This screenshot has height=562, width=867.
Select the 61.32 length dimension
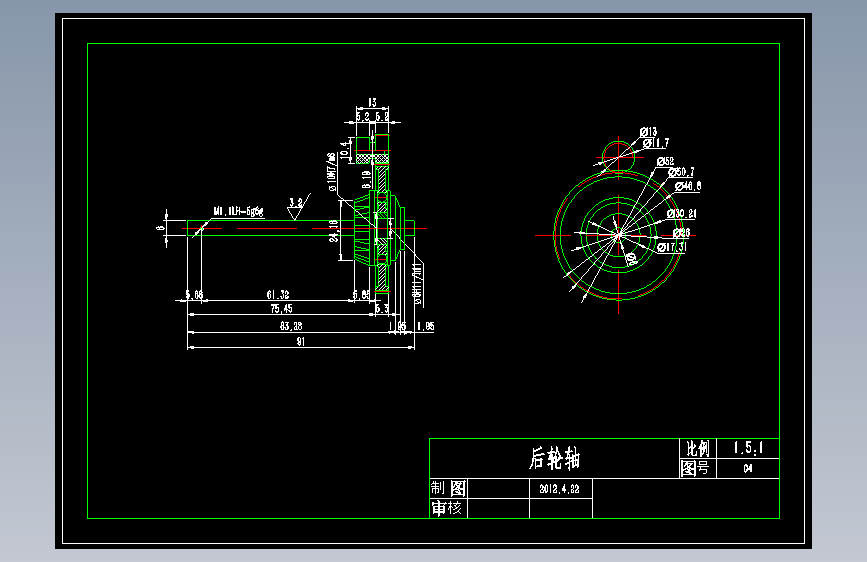[278, 294]
